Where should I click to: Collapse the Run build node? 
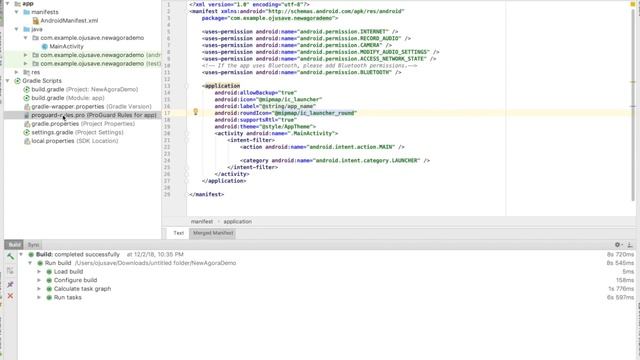[x=30, y=263]
